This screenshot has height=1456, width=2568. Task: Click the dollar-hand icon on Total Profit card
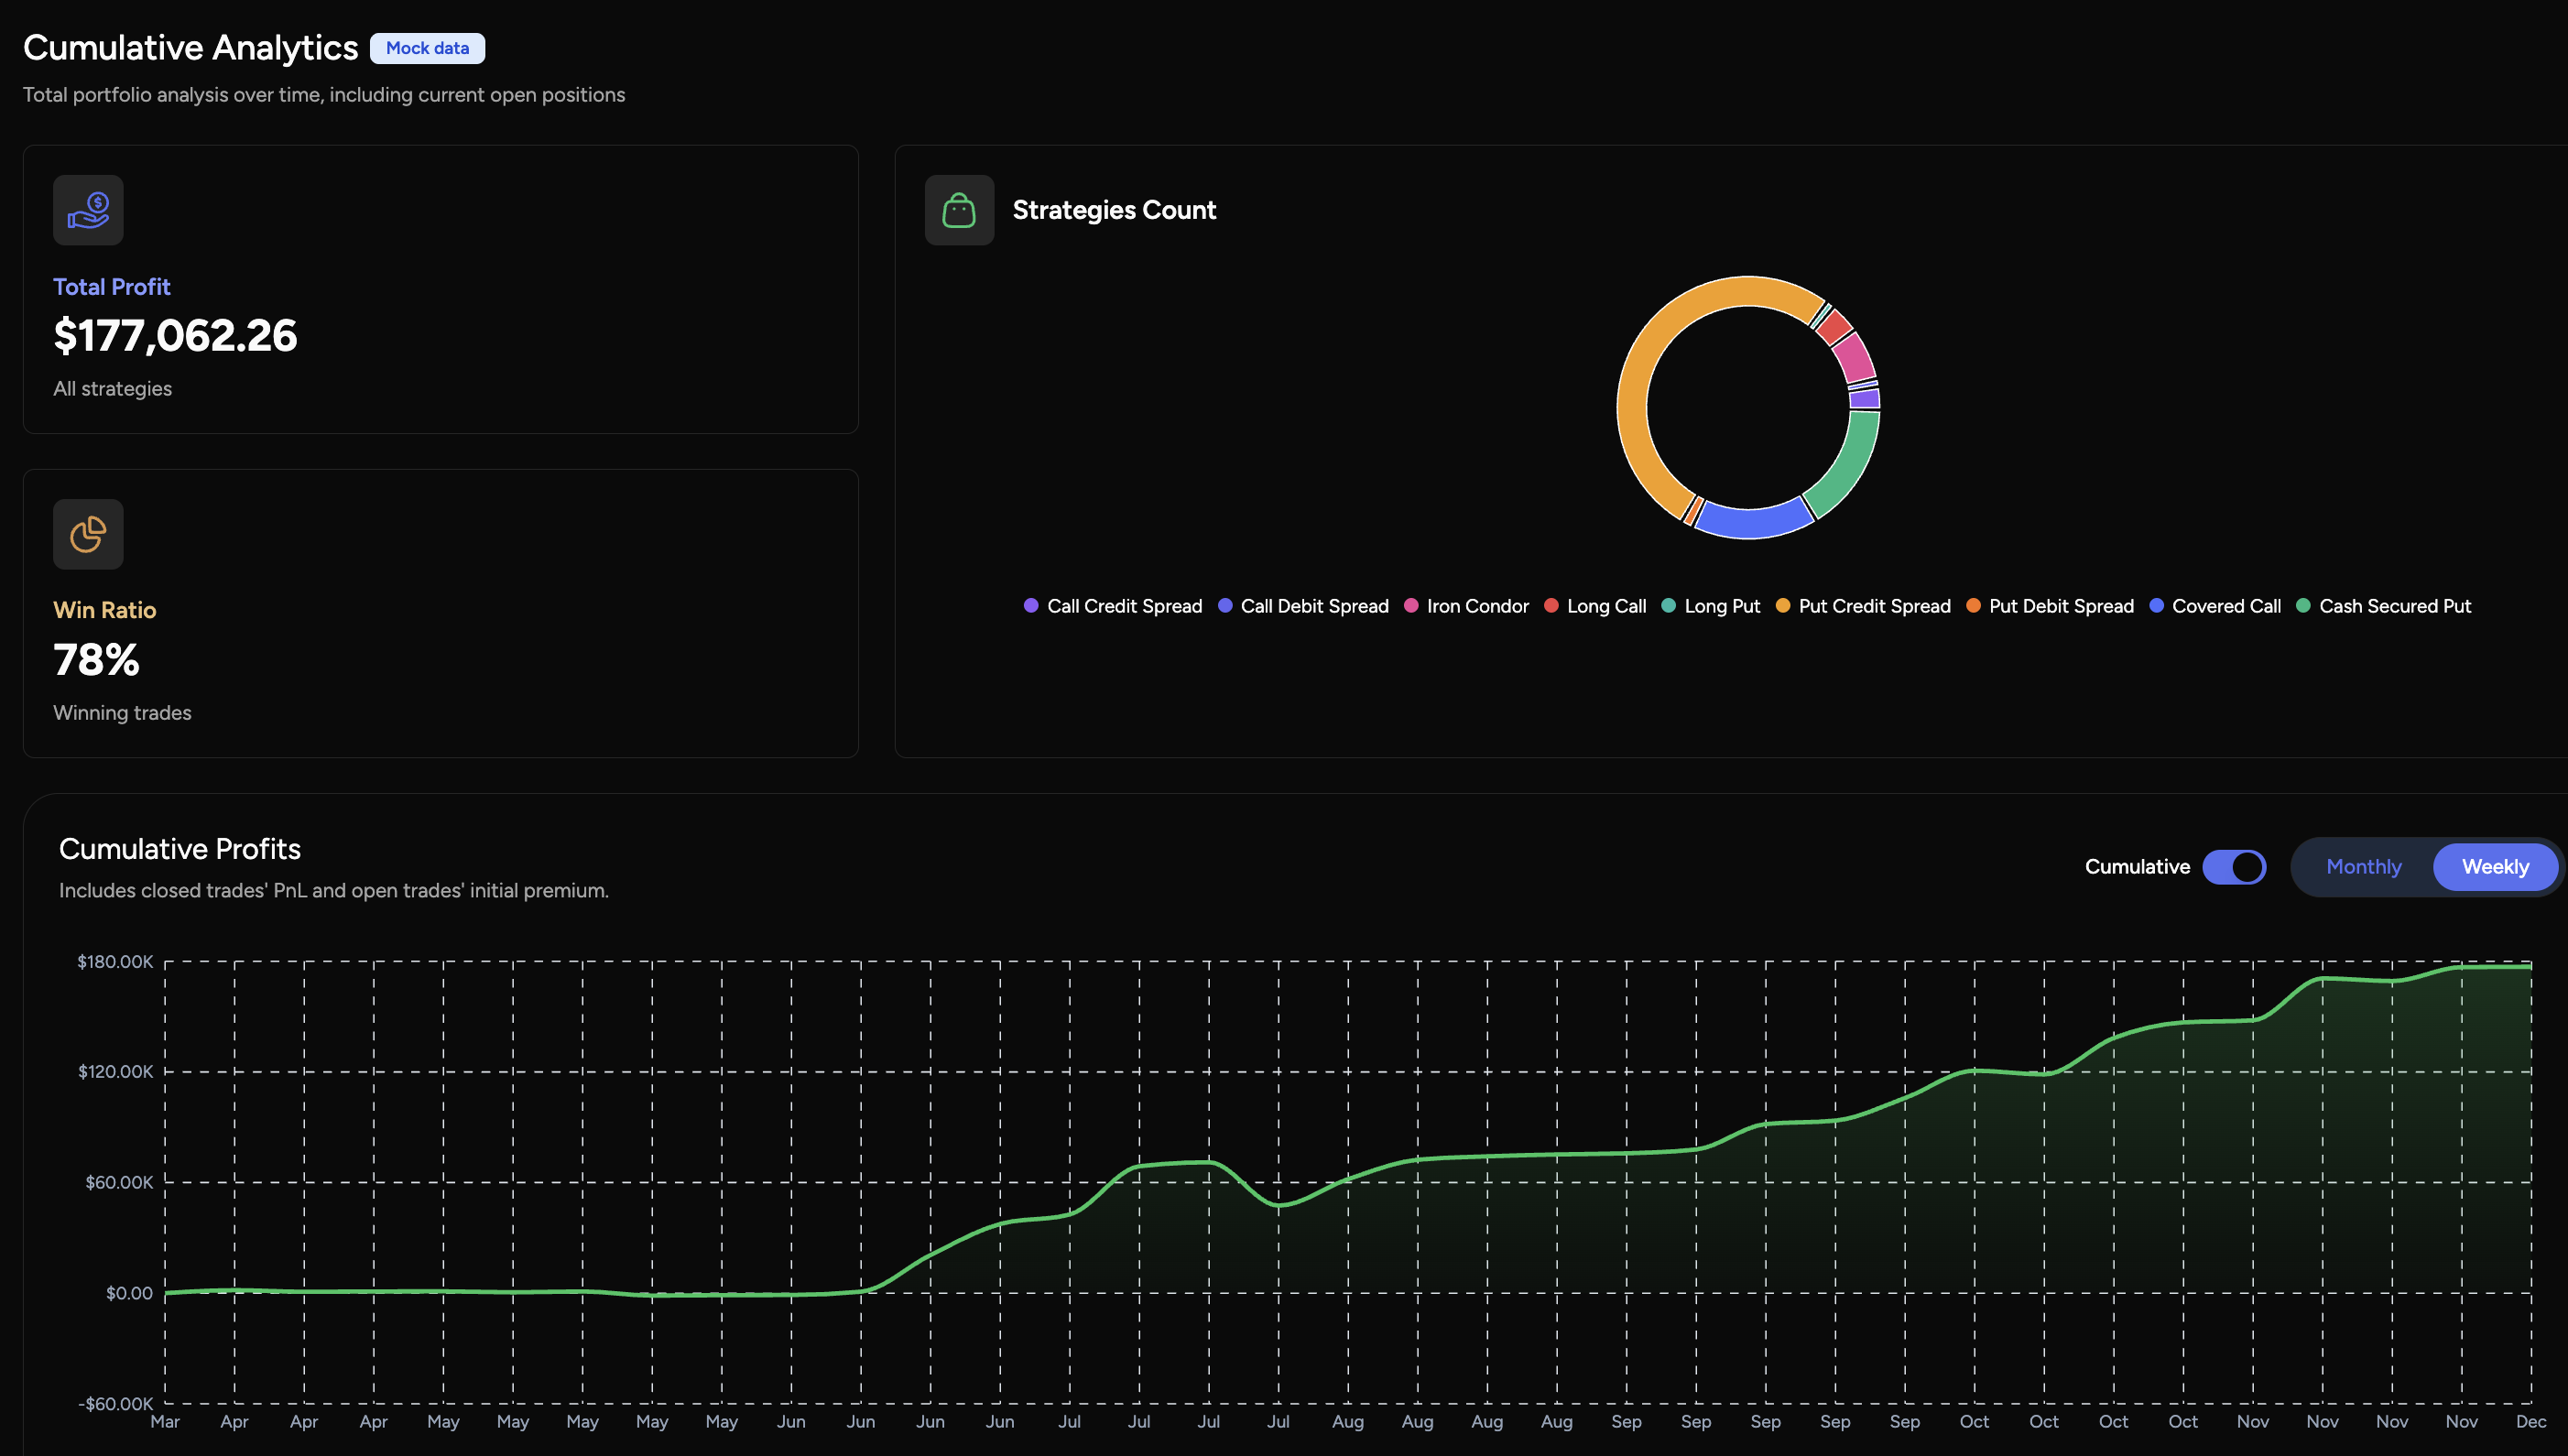pos(88,209)
